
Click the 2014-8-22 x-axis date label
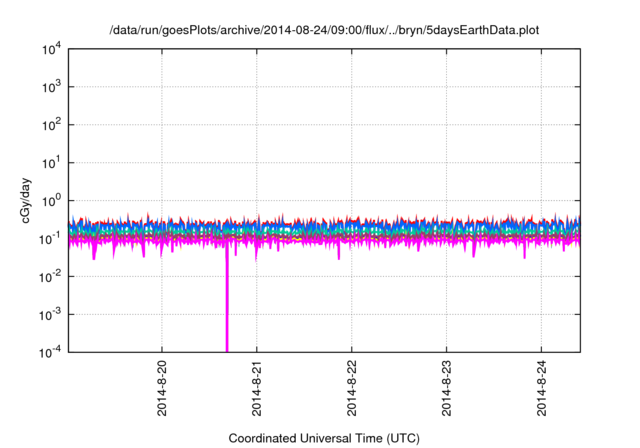tap(351, 388)
